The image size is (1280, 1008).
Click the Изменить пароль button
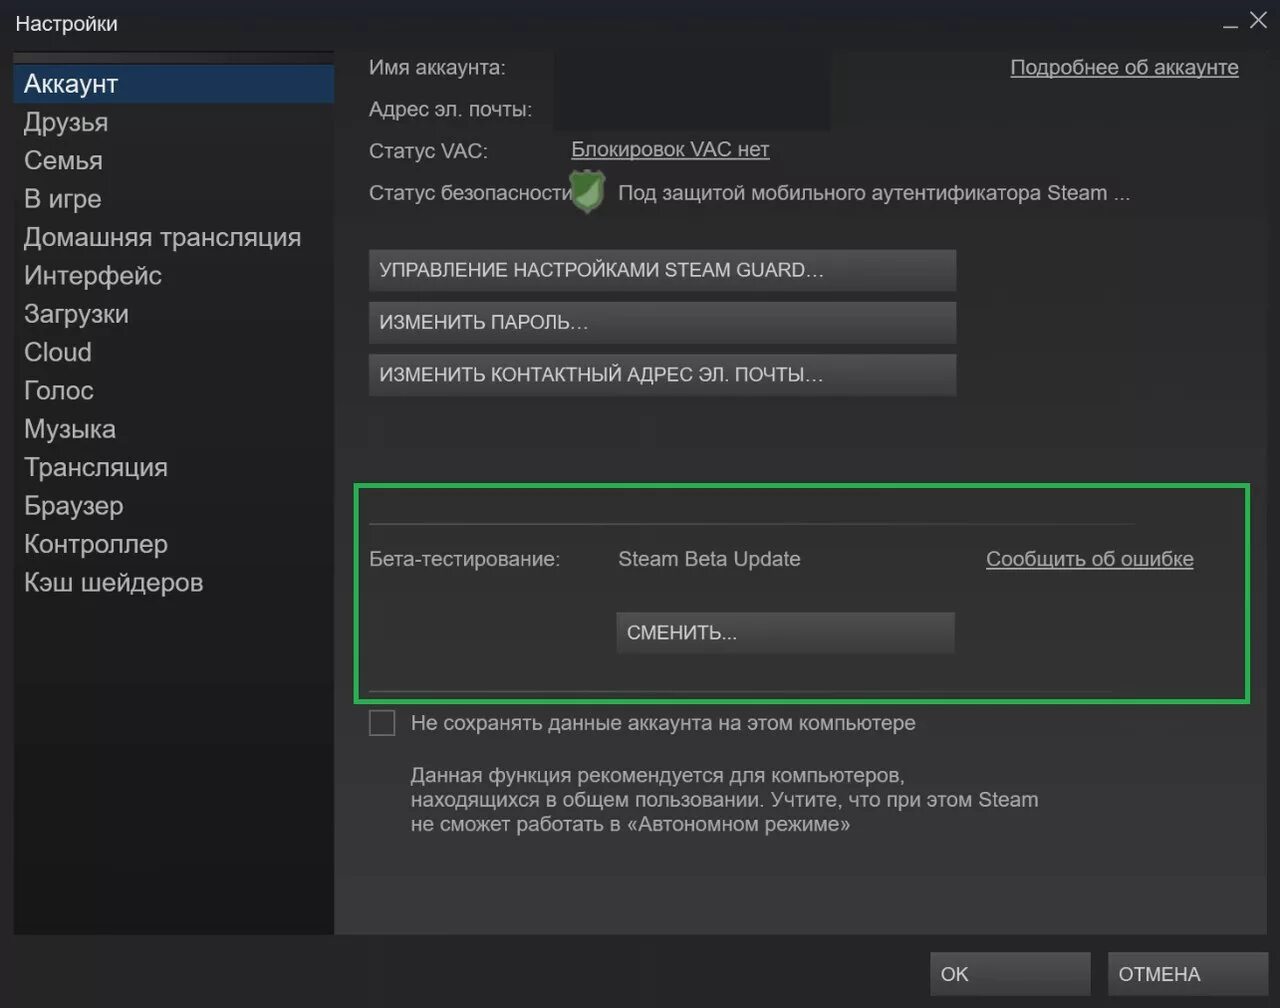coord(662,323)
